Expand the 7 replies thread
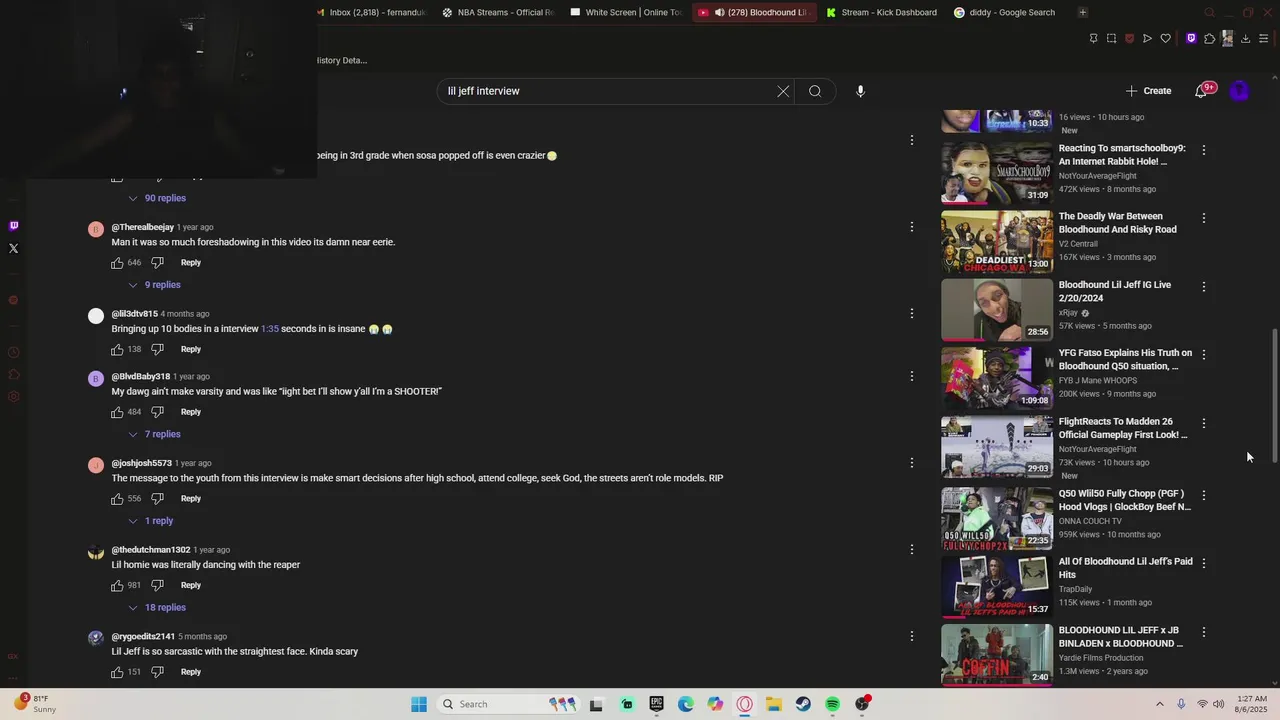The height and width of the screenshot is (720, 1280). click(154, 434)
